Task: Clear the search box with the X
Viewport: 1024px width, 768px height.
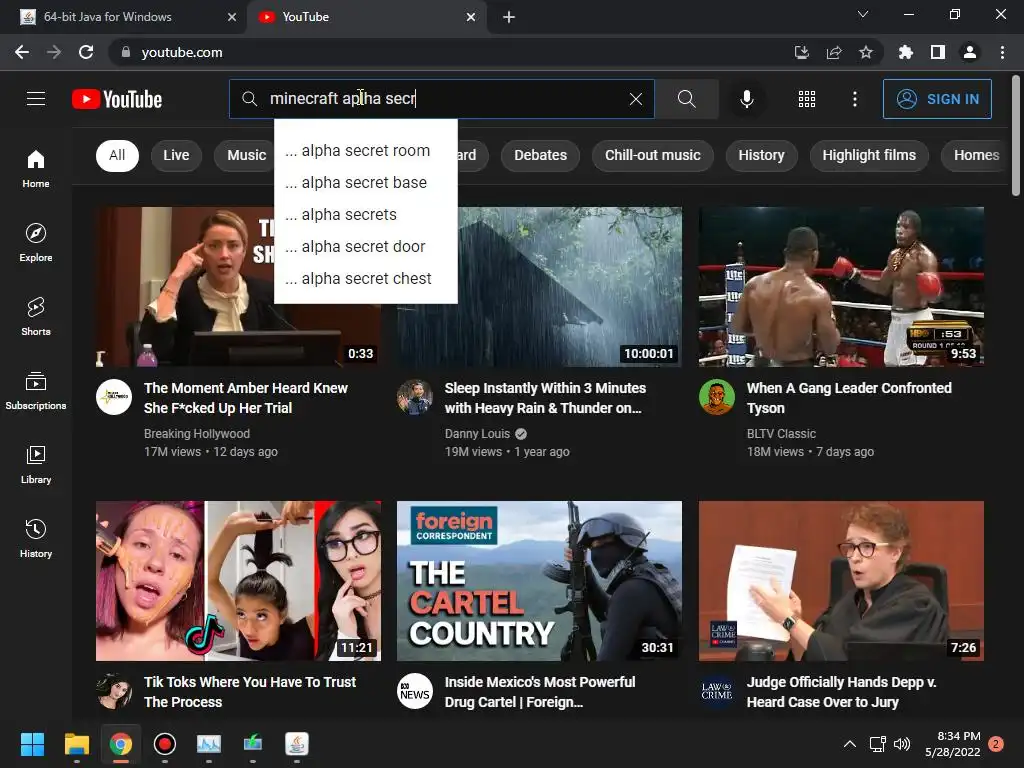Action: 635,99
